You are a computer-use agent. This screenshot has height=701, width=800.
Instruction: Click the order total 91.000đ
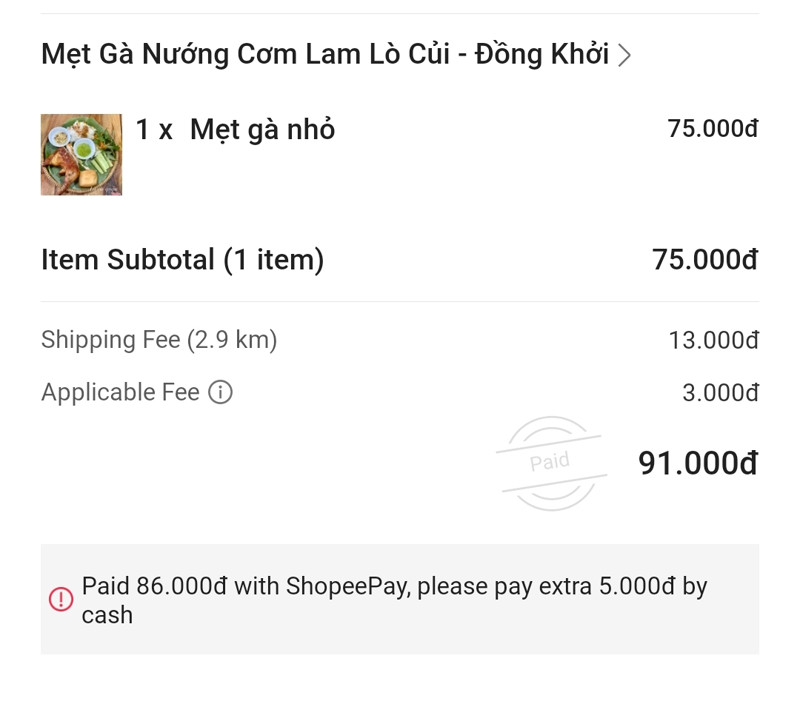pos(697,463)
